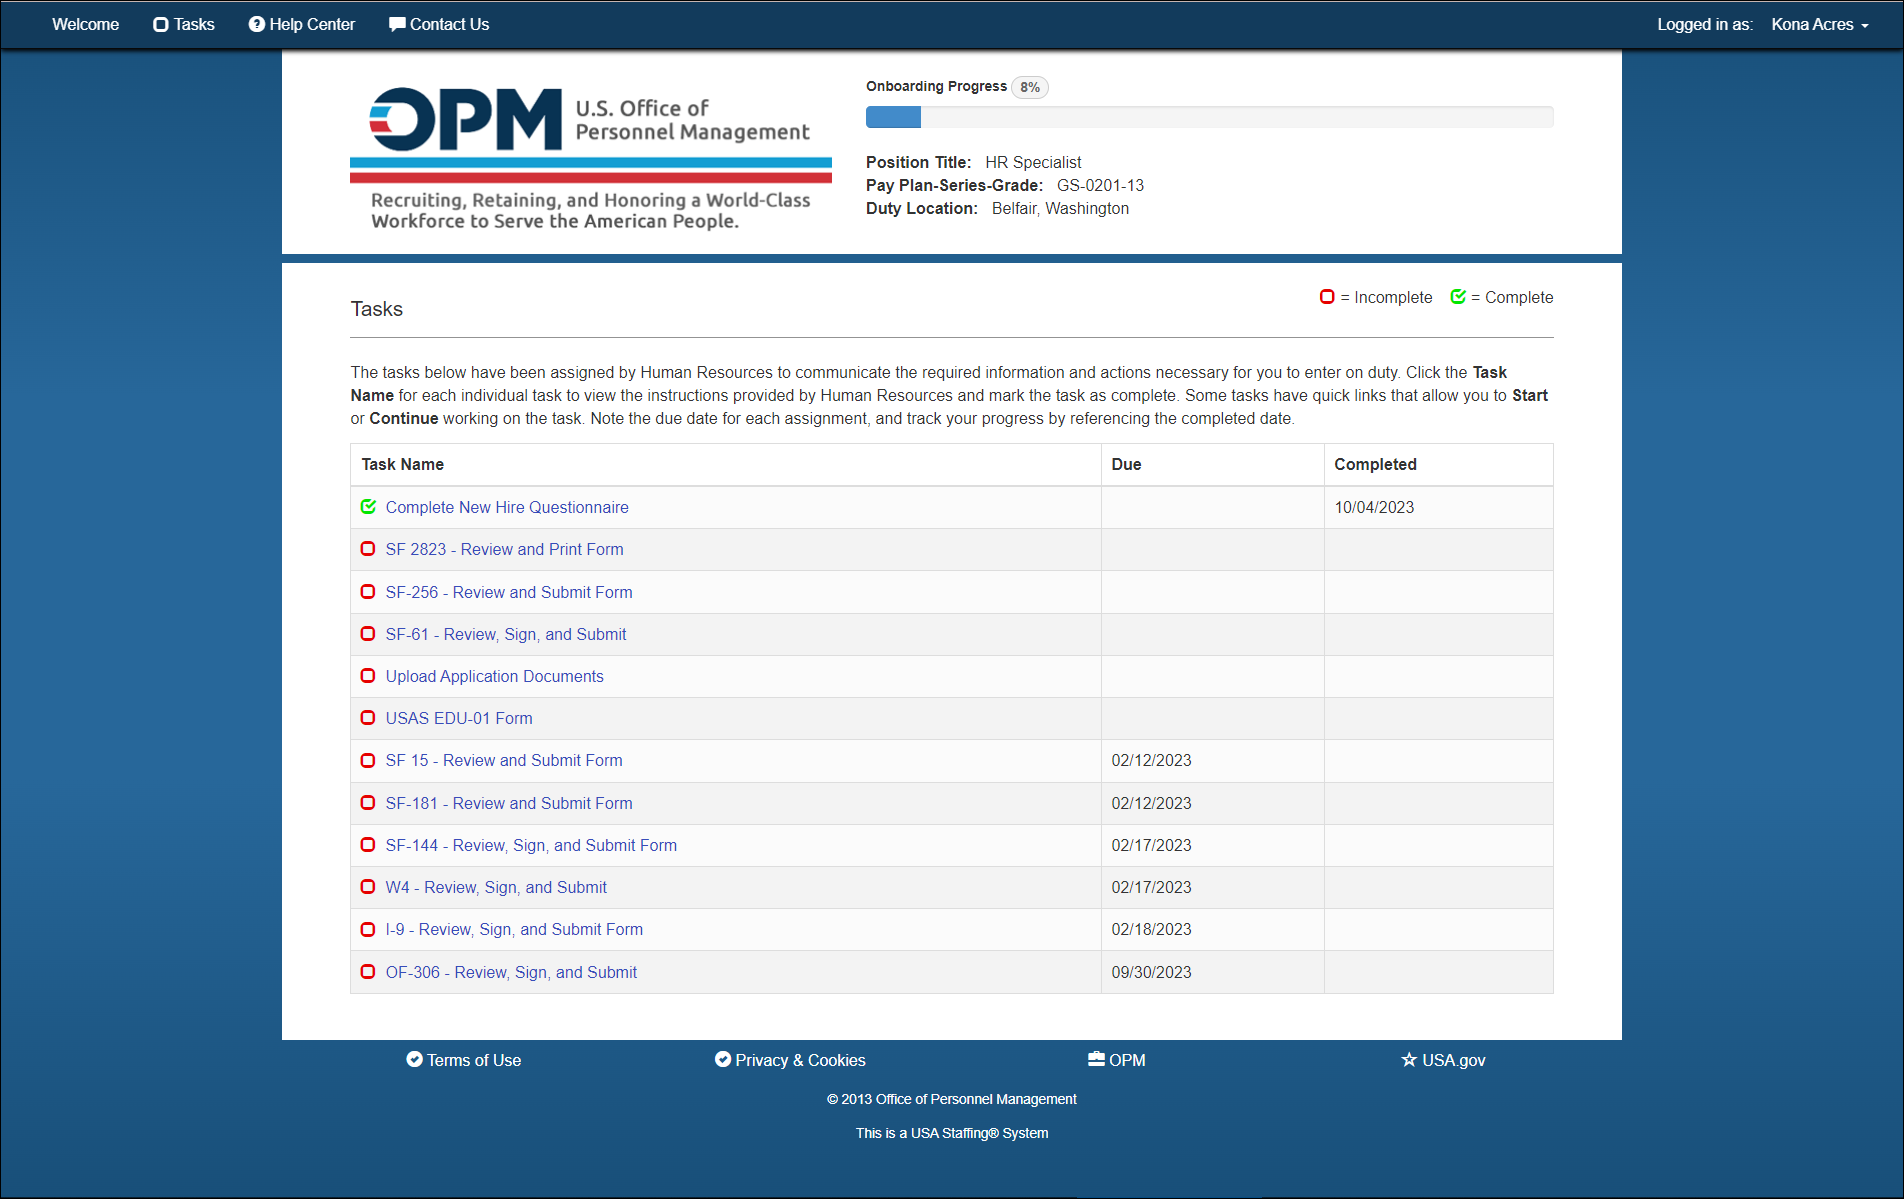Viewport: 1904px width, 1199px height.
Task: Click the Tasks section heading
Action: pyautogui.click(x=377, y=309)
